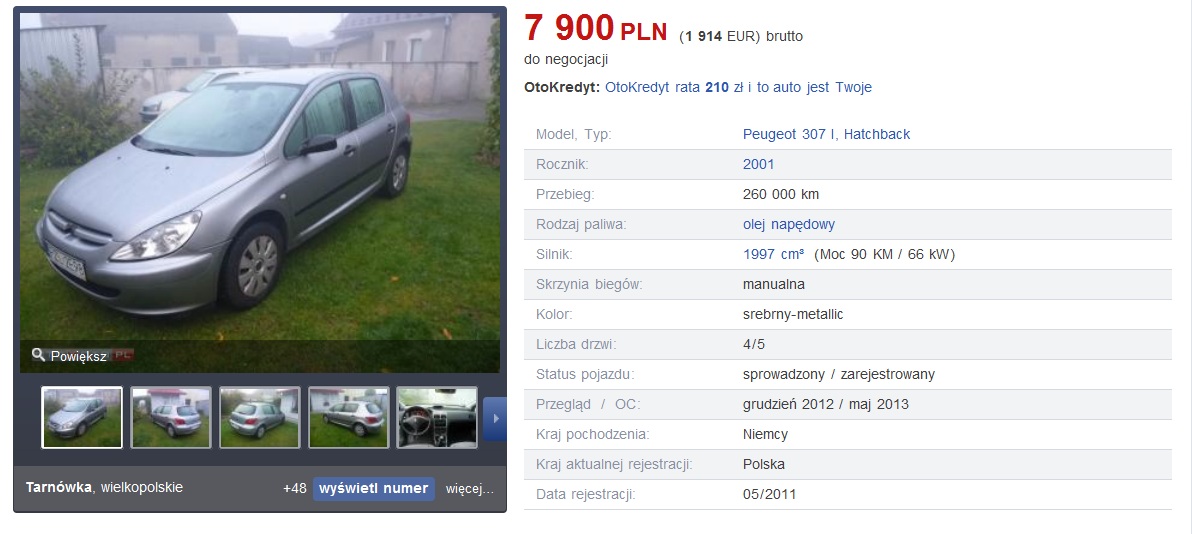This screenshot has width=1192, height=534.
Task: Click Peugeot 307 I model link
Action: [790, 135]
